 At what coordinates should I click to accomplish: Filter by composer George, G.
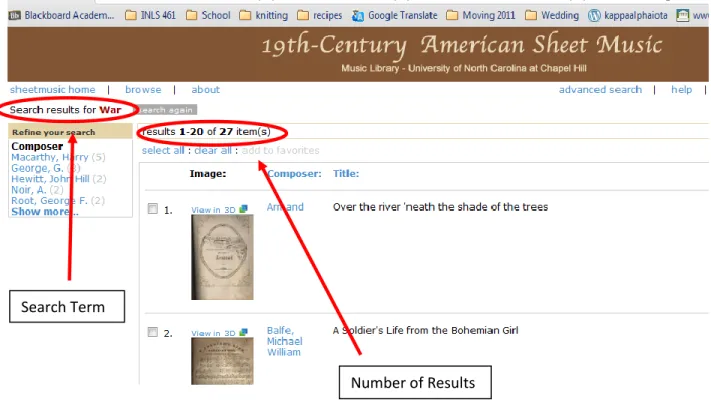click(37, 168)
